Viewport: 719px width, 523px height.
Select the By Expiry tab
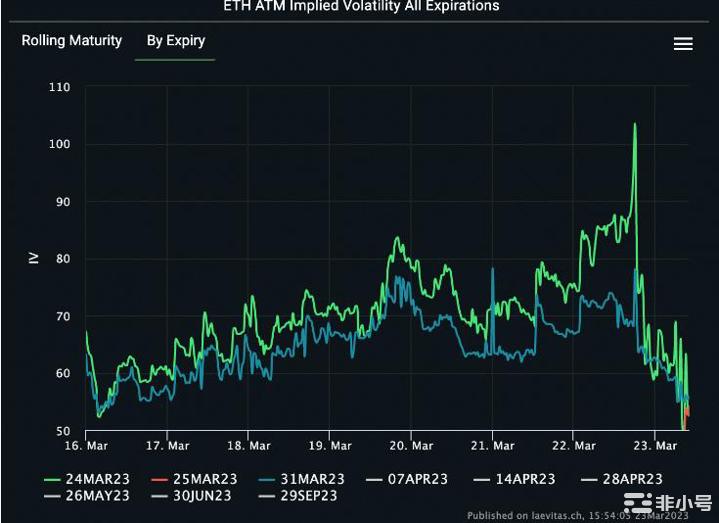(175, 41)
